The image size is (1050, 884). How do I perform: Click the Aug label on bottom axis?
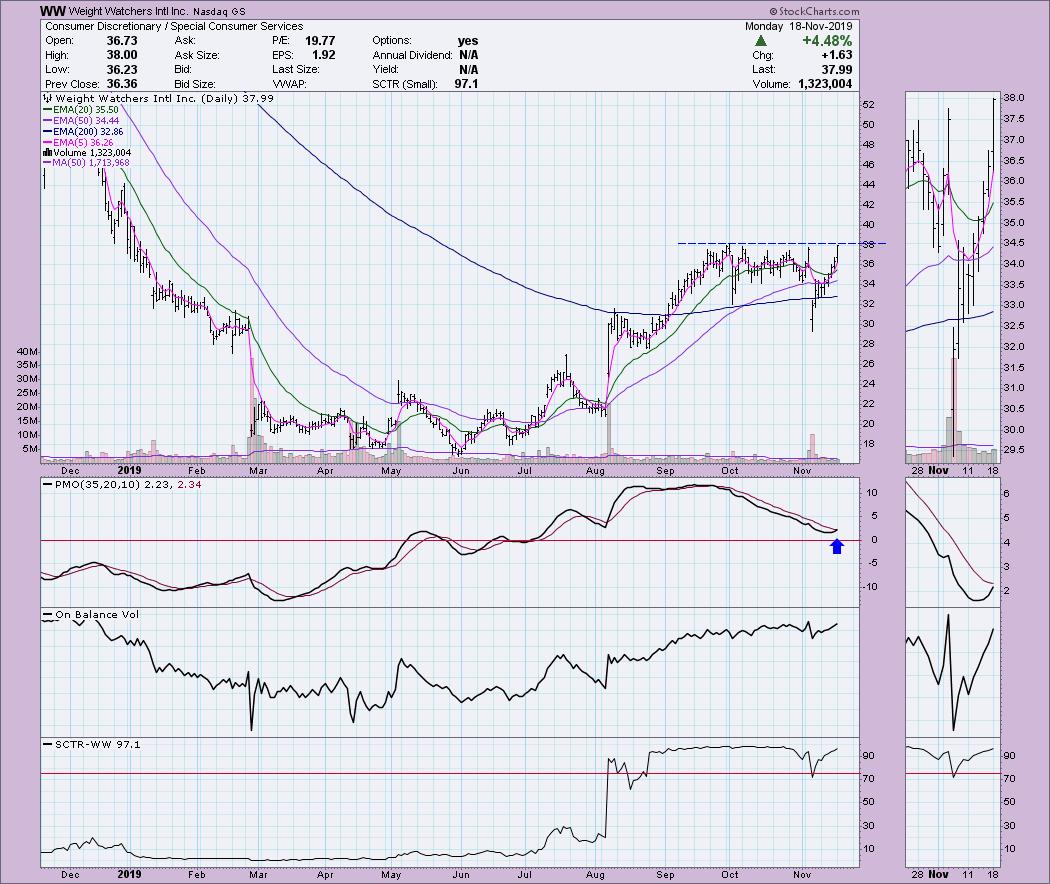pos(595,875)
